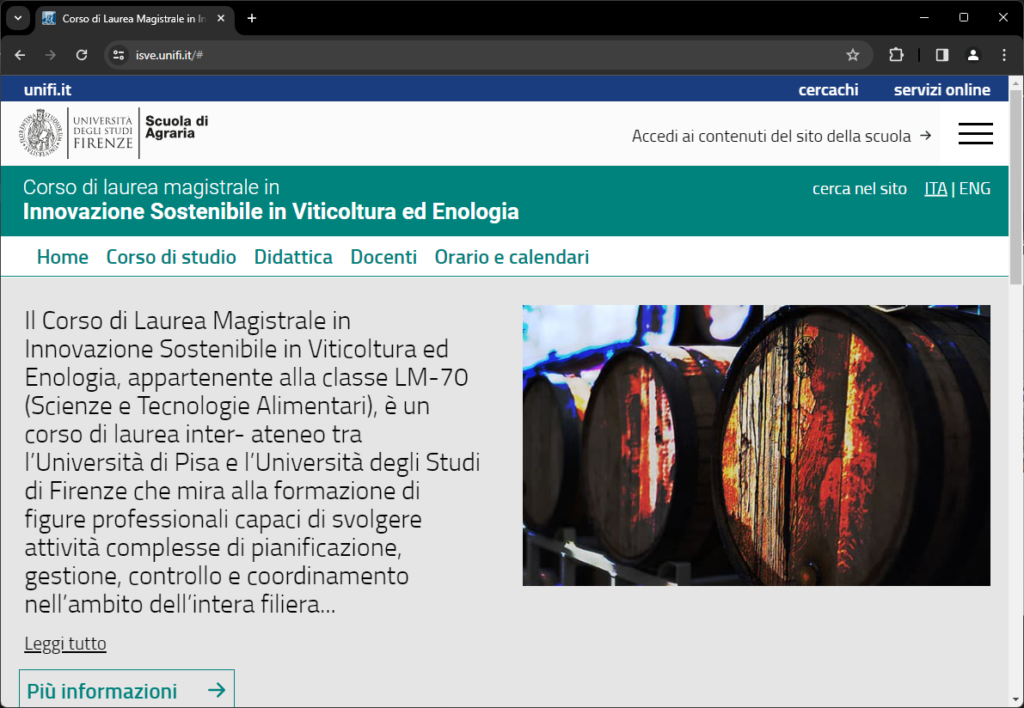1024x708 pixels.
Task: Switch language to ITA
Action: point(935,189)
